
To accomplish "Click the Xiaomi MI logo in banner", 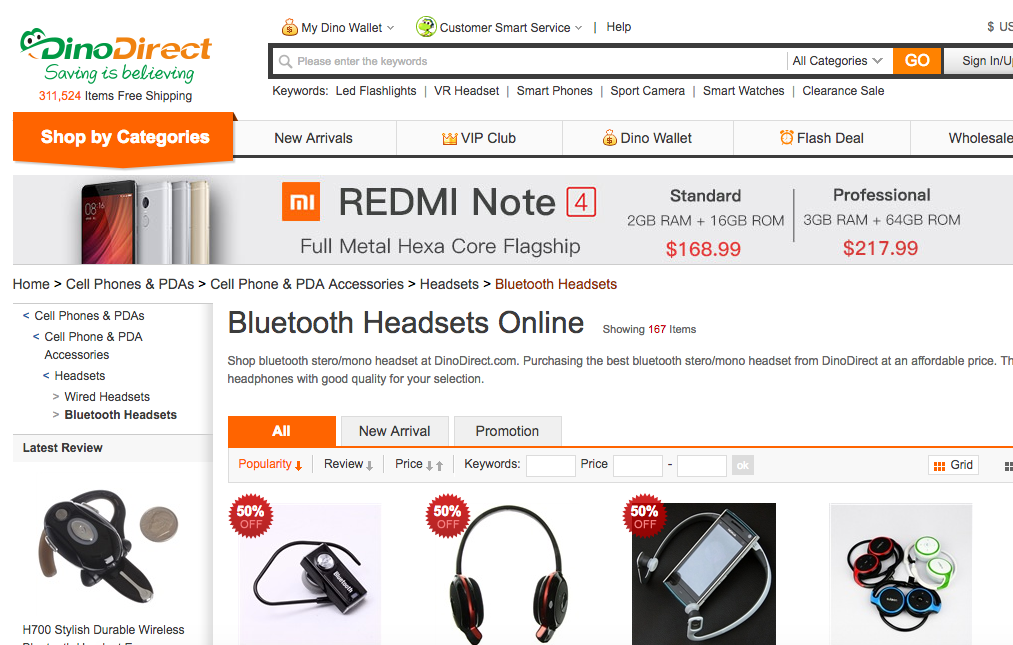I will [x=301, y=202].
